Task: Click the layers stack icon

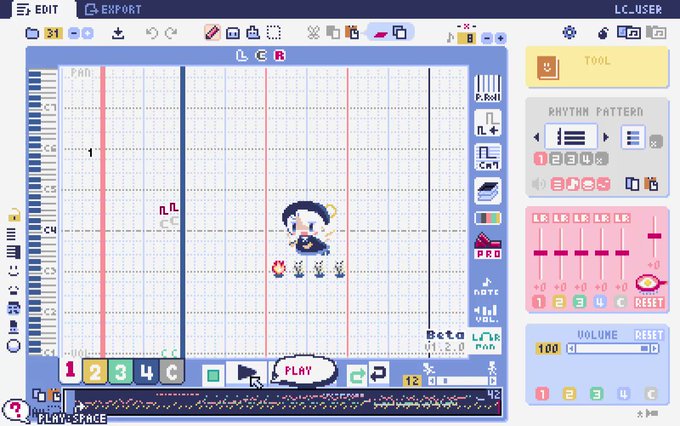Action: click(x=487, y=191)
